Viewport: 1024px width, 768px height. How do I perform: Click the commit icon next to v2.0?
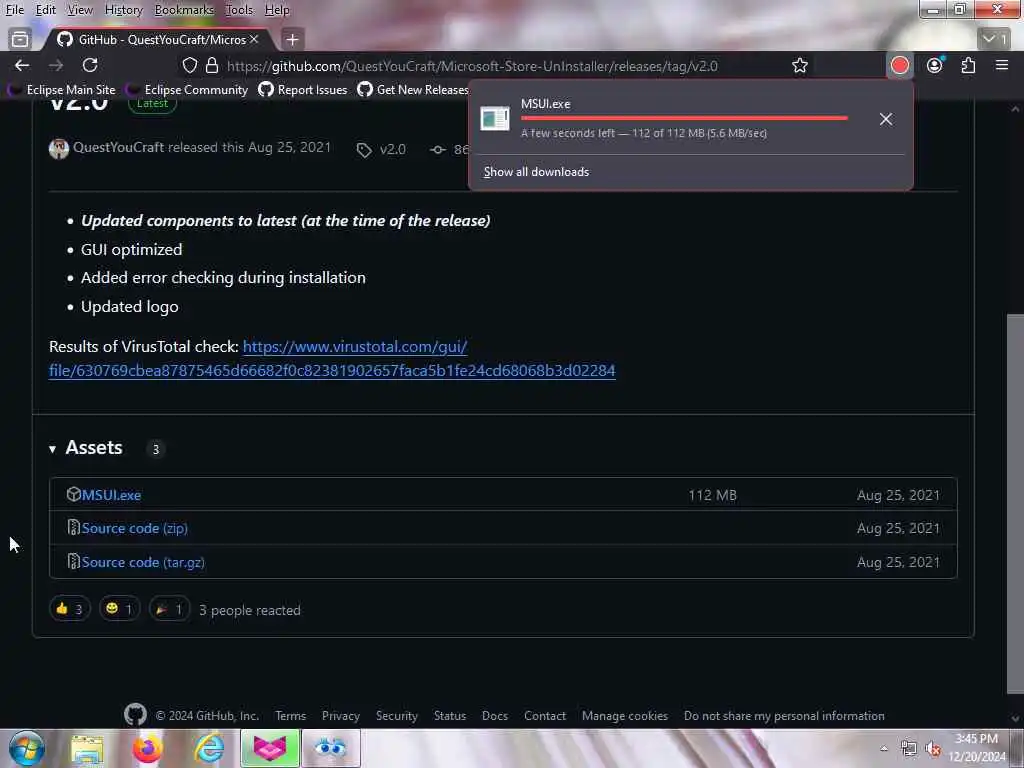click(x=438, y=150)
